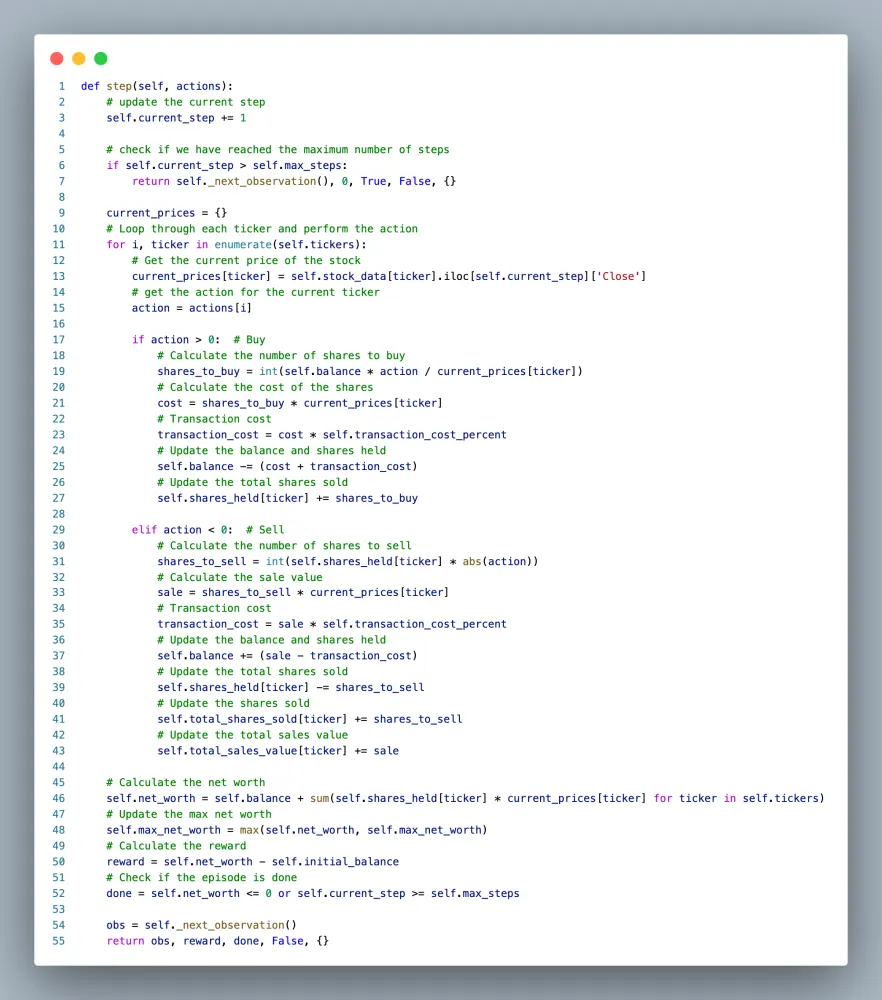The width and height of the screenshot is (882, 1000).
Task: Click '# Check if the episode is done' comment
Action: (202, 878)
